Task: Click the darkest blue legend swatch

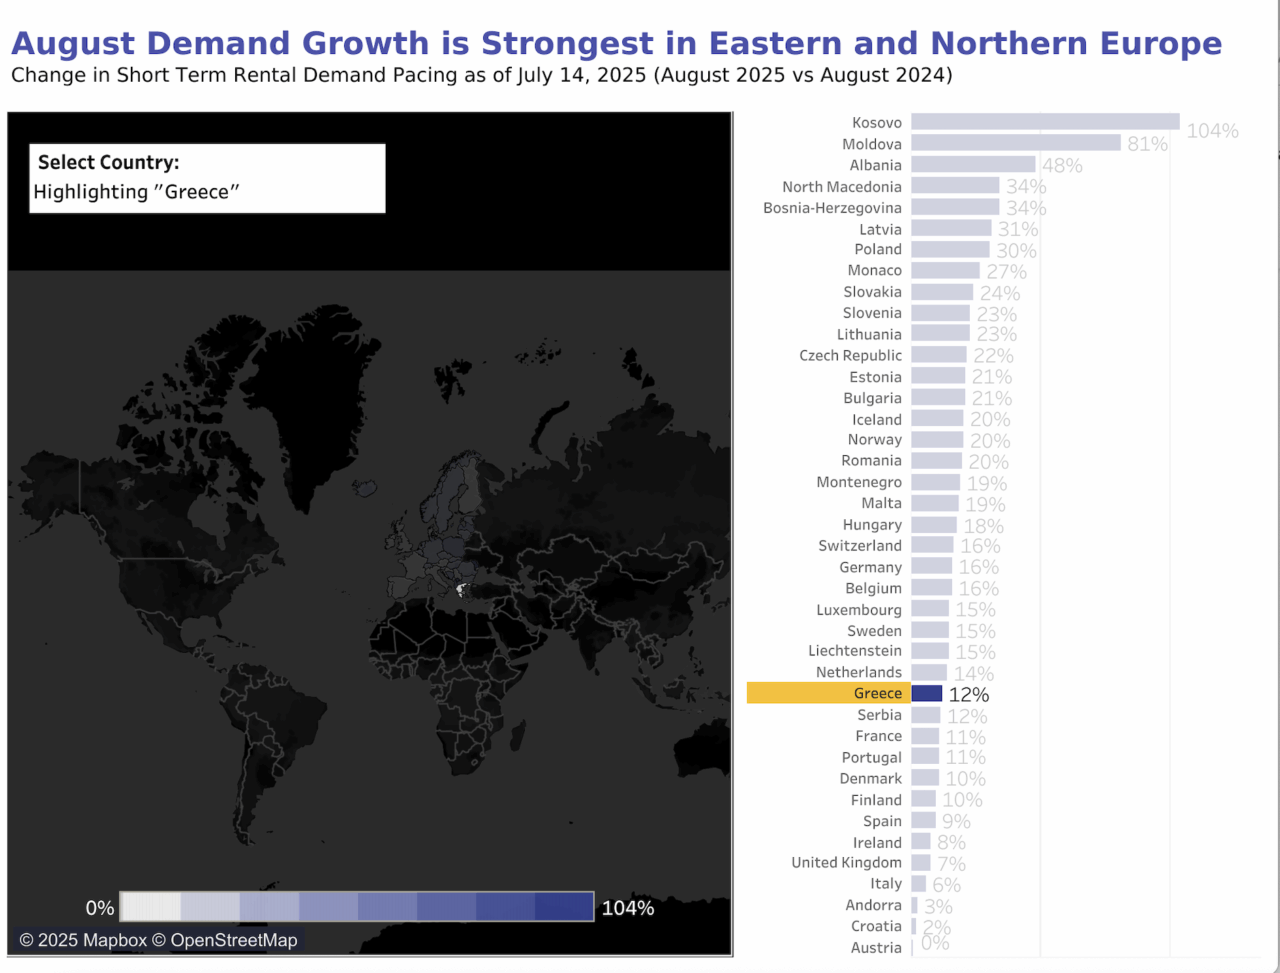Action: point(564,907)
